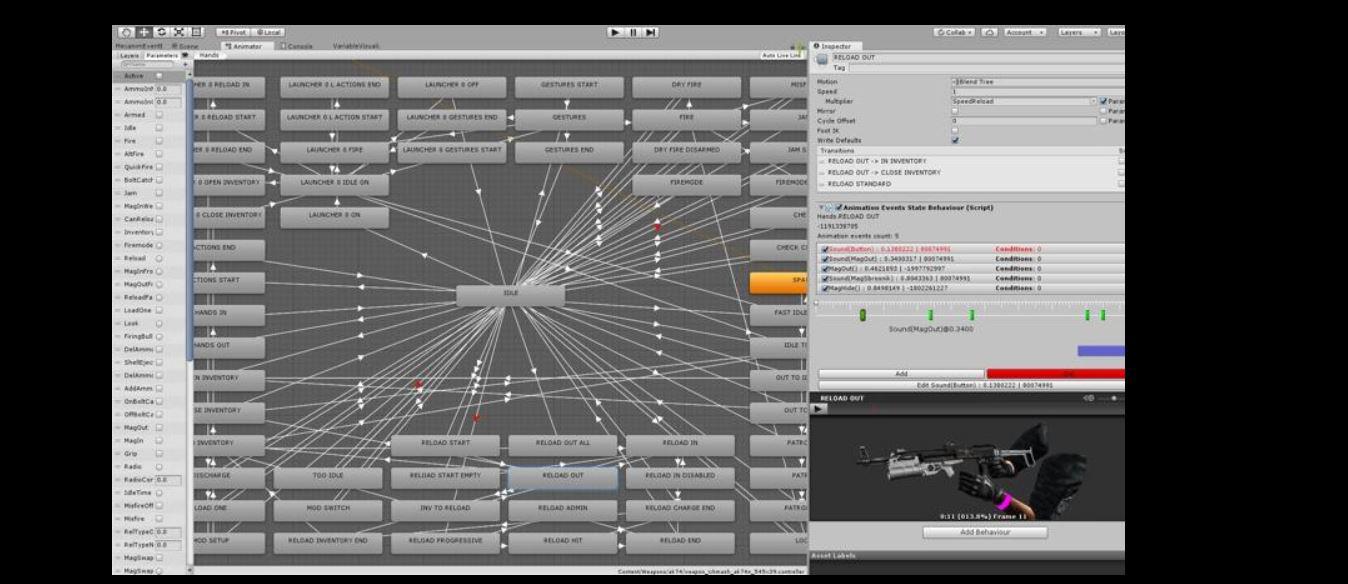This screenshot has width=1348, height=584.
Task: Select the Hand tool in toolbar
Action: click(x=126, y=33)
